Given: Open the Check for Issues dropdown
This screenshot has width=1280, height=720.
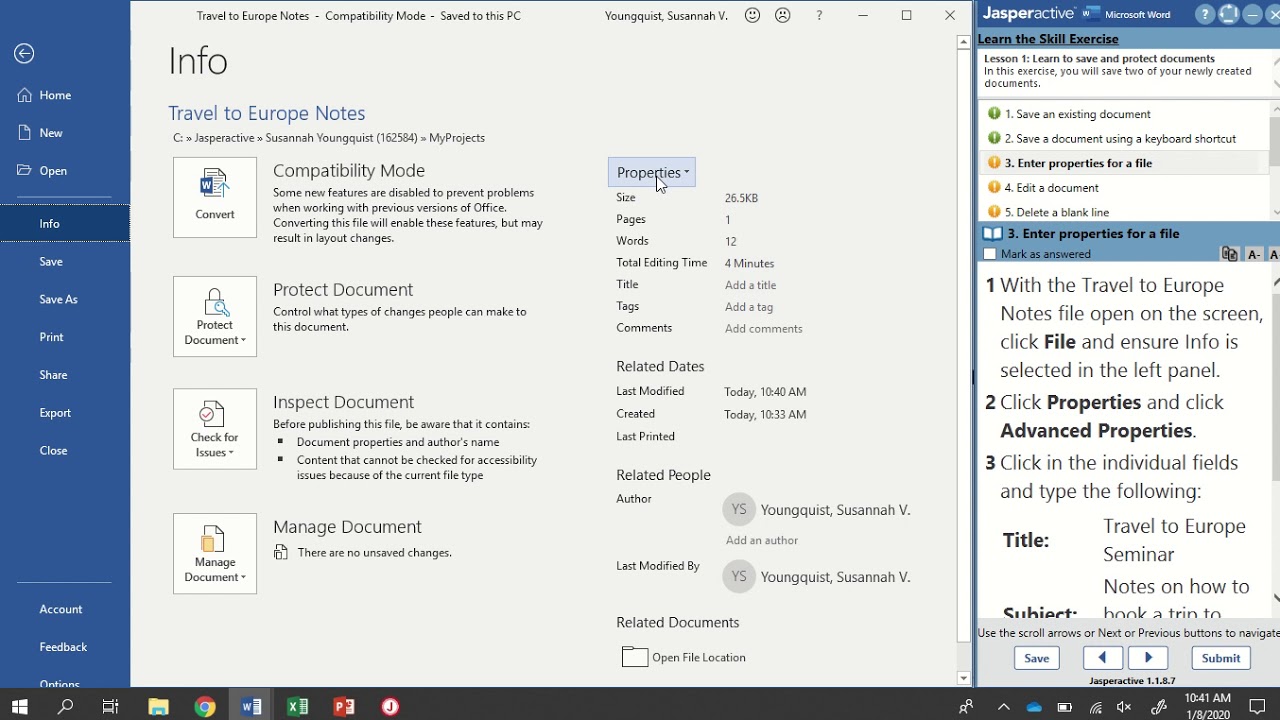Looking at the screenshot, I should [x=215, y=429].
